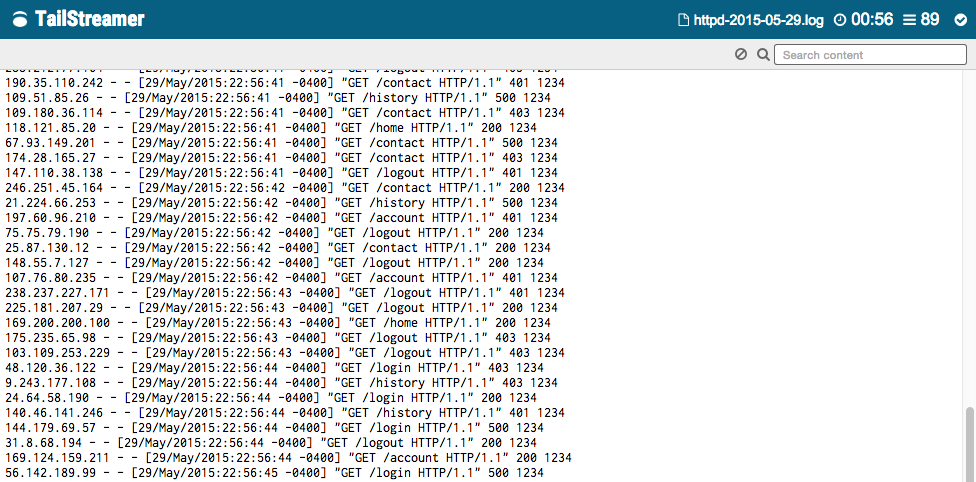Select log line from 25.87.130.12
The image size is (976, 482).
pyautogui.click(x=278, y=247)
